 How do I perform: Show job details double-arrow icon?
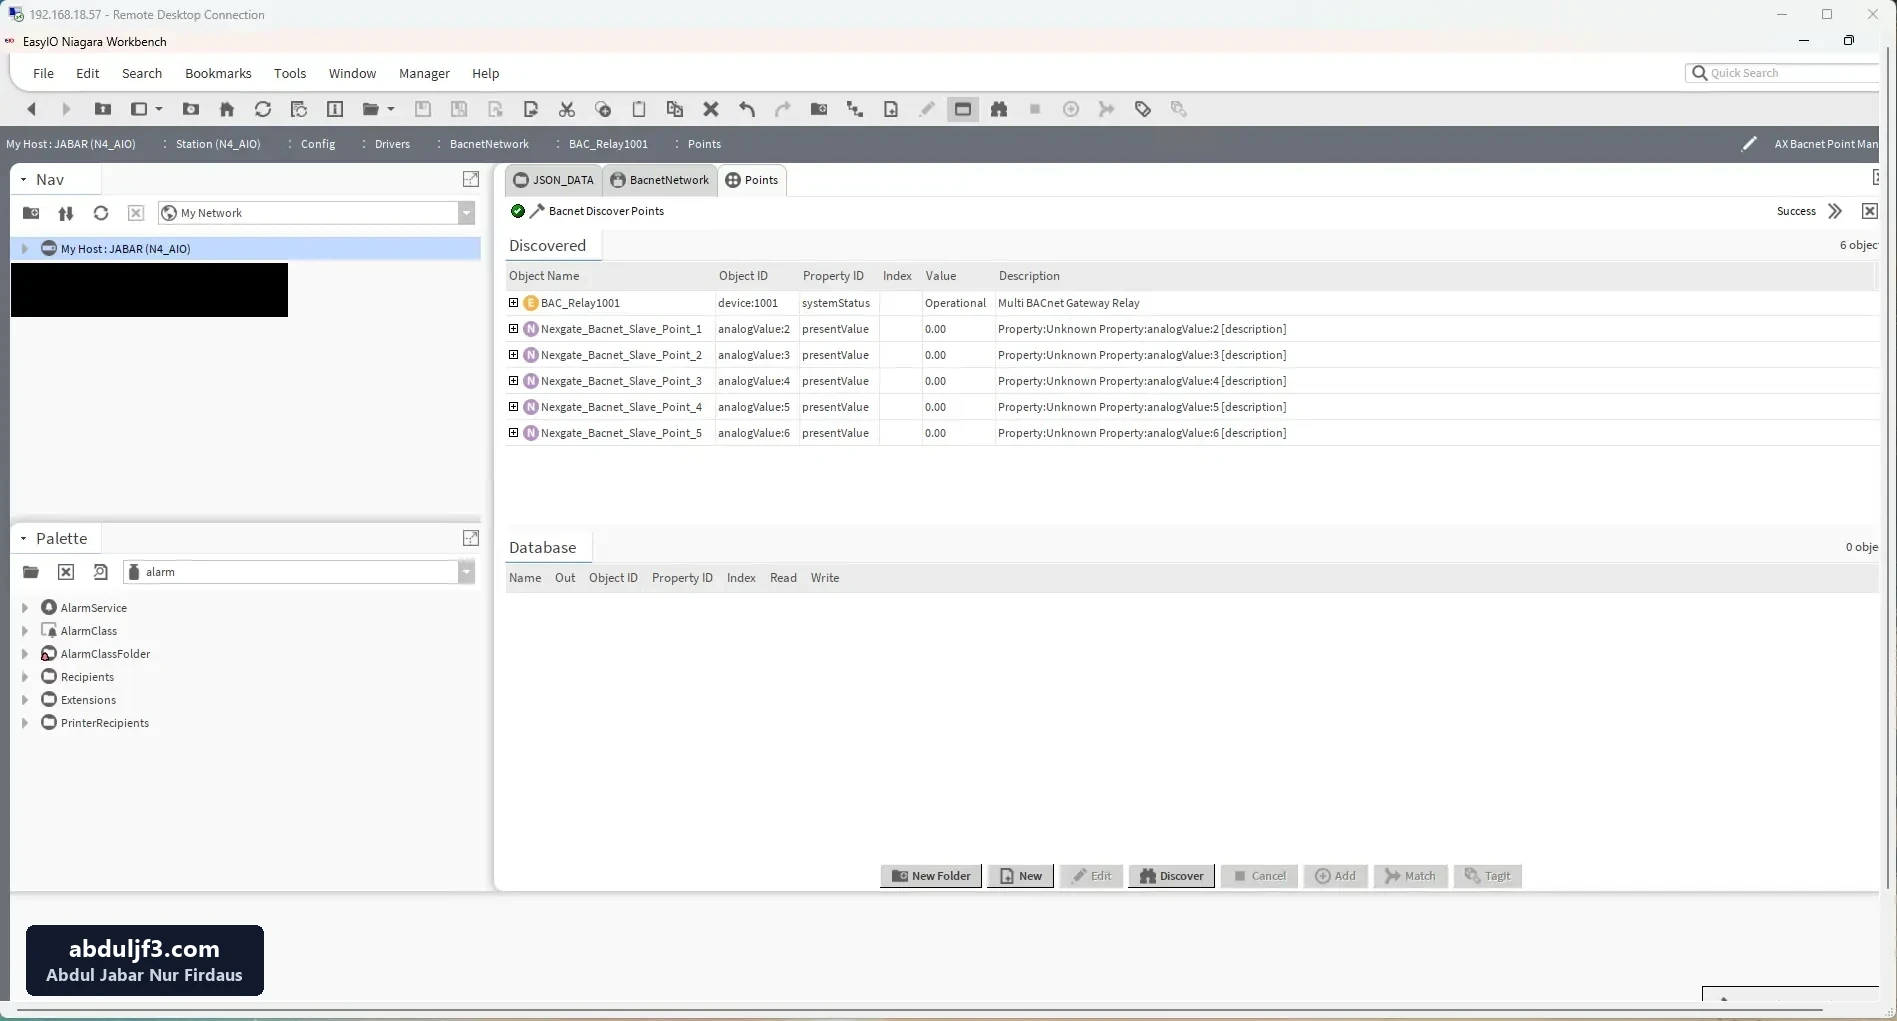point(1835,211)
